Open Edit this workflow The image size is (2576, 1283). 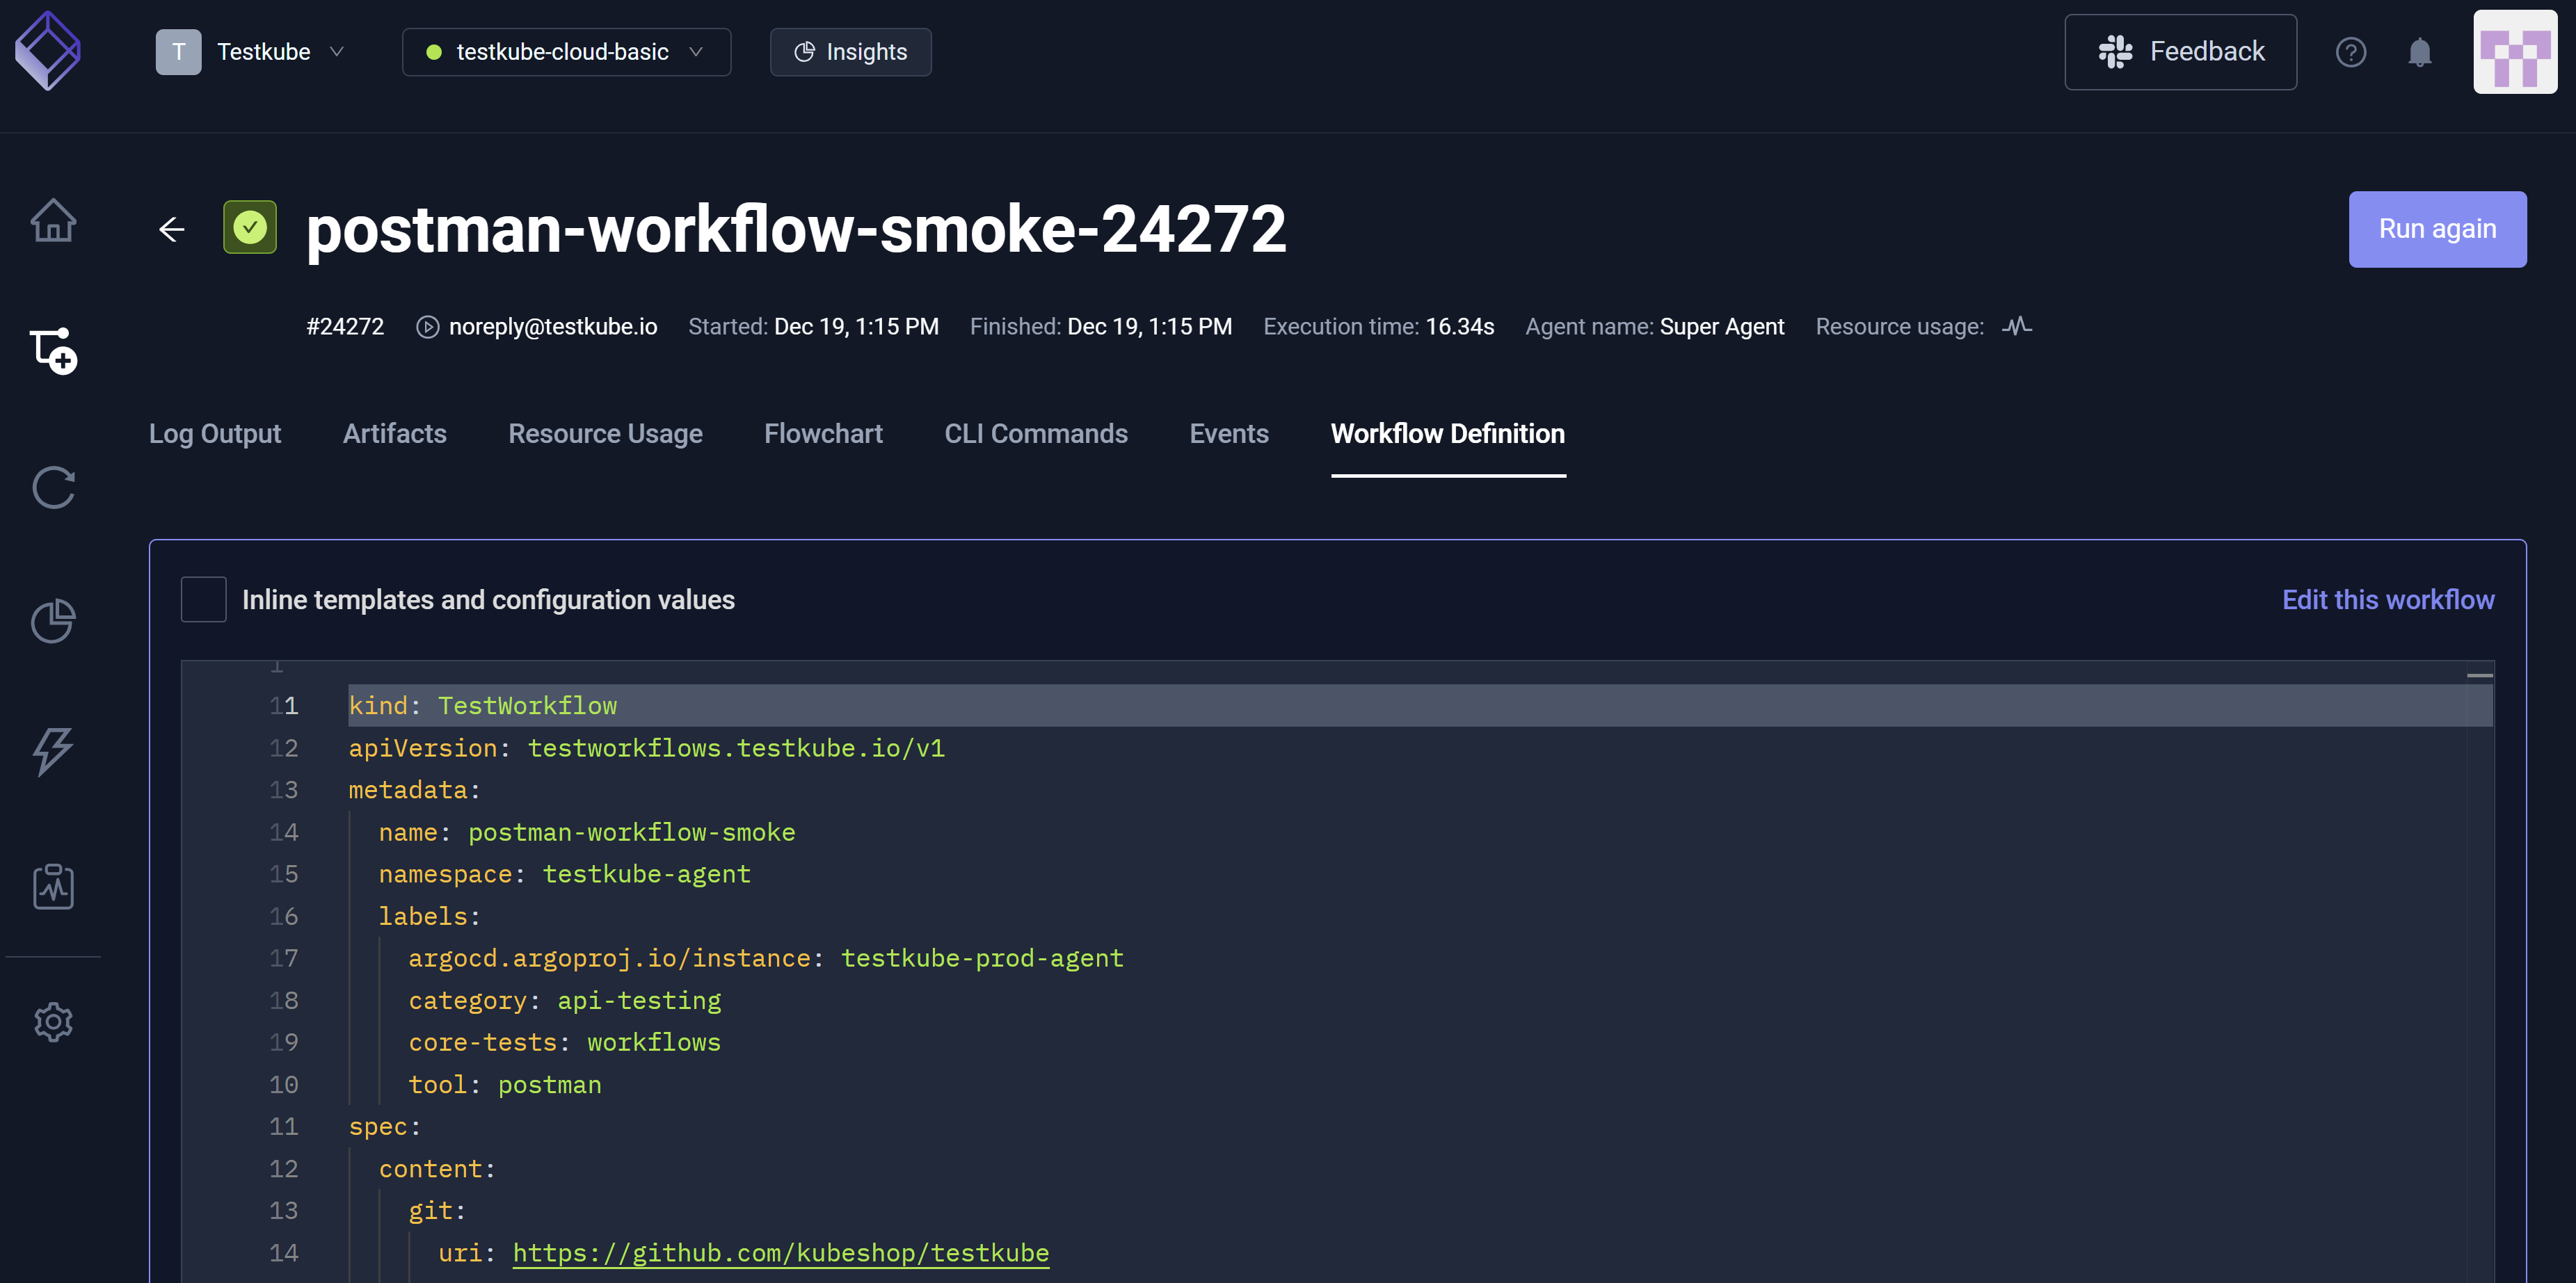(x=2388, y=599)
